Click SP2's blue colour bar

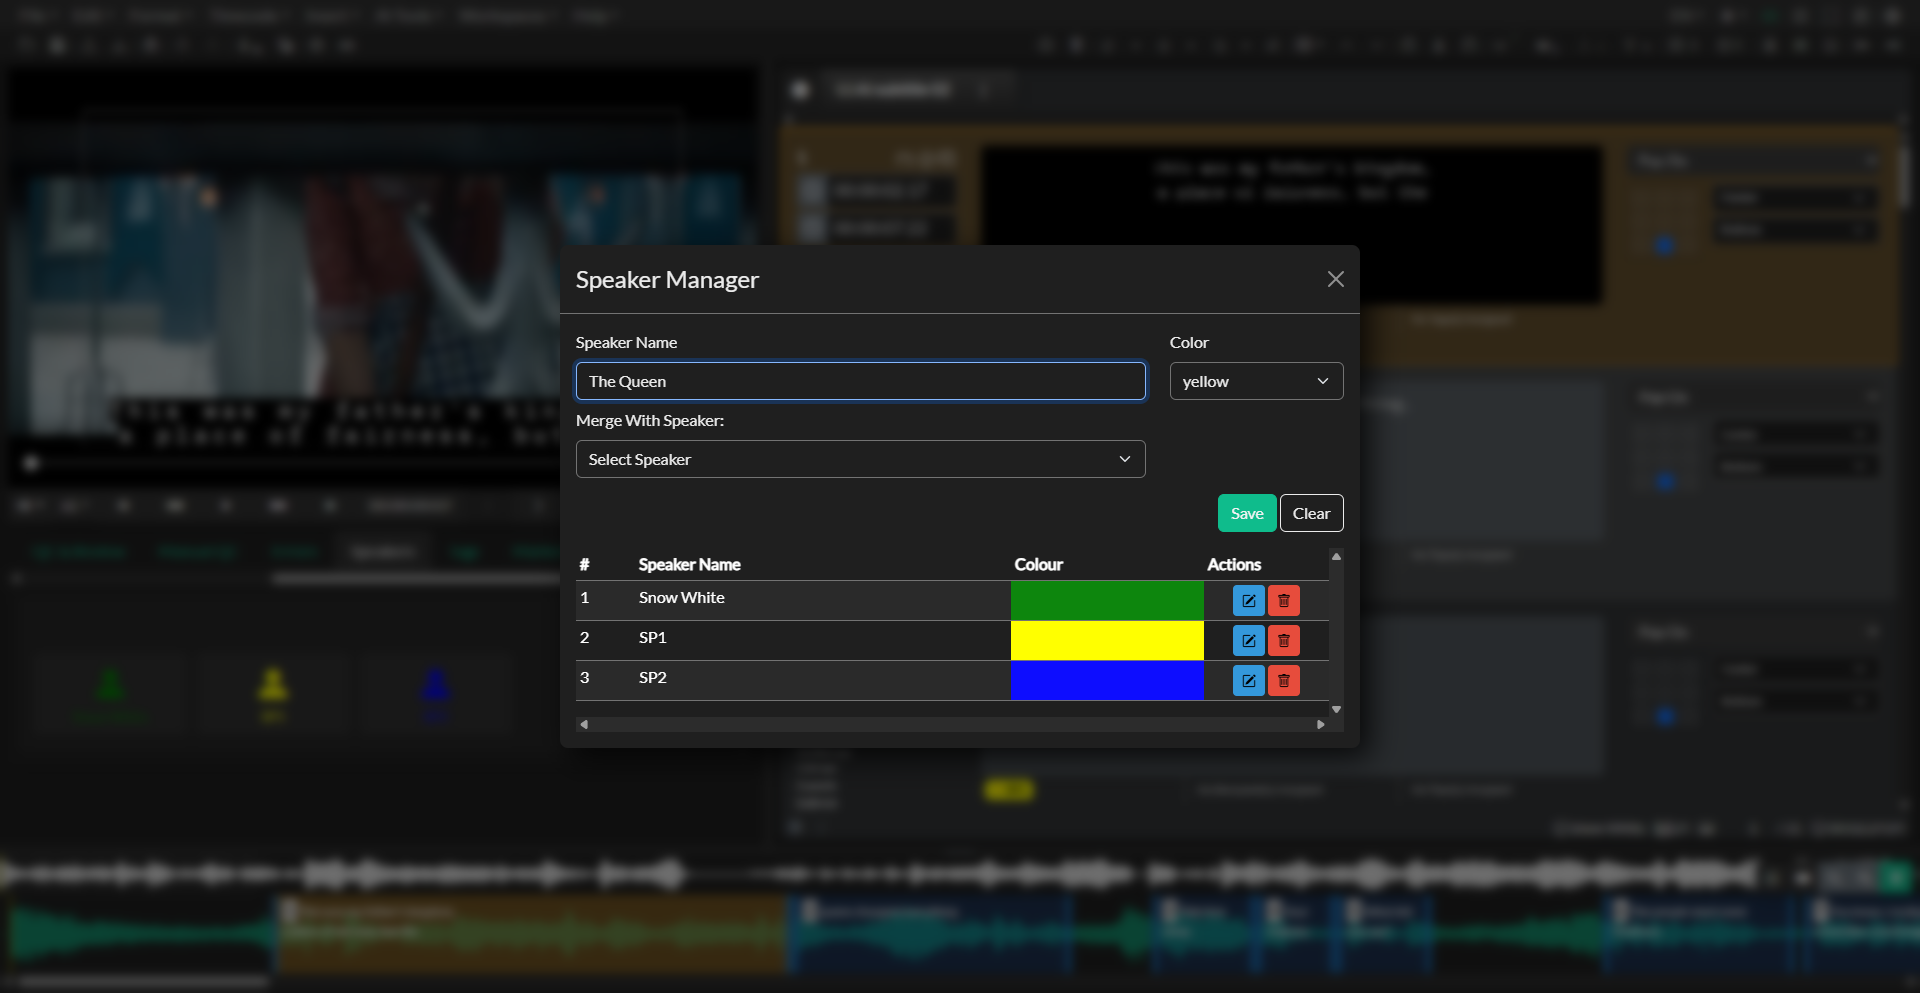1107,680
